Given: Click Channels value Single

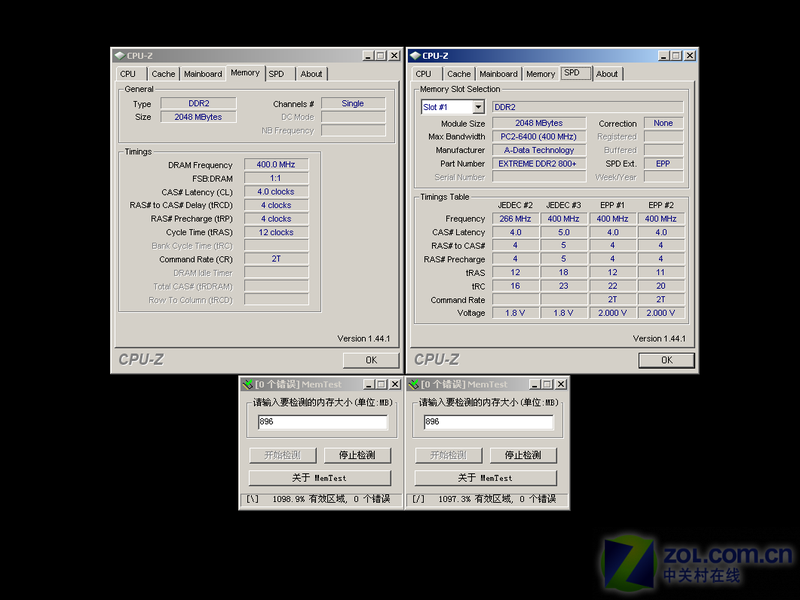Looking at the screenshot, I should [x=353, y=104].
